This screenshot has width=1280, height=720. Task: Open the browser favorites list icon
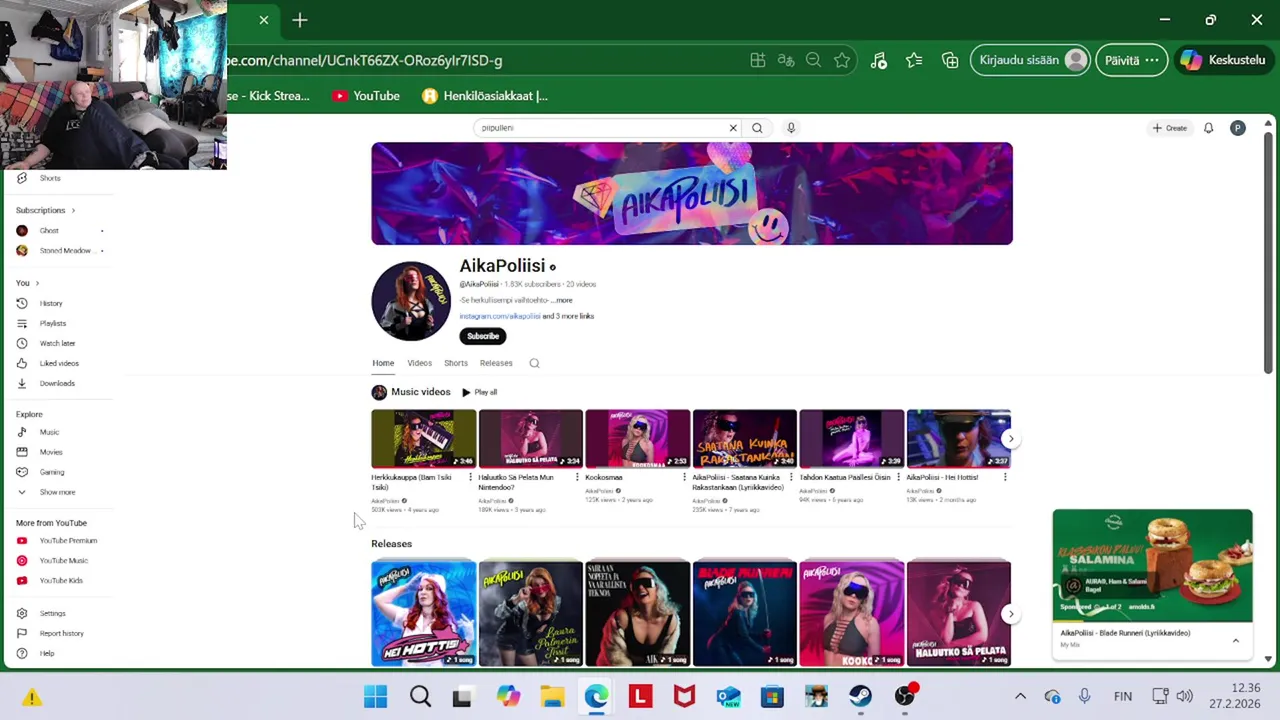coord(914,60)
